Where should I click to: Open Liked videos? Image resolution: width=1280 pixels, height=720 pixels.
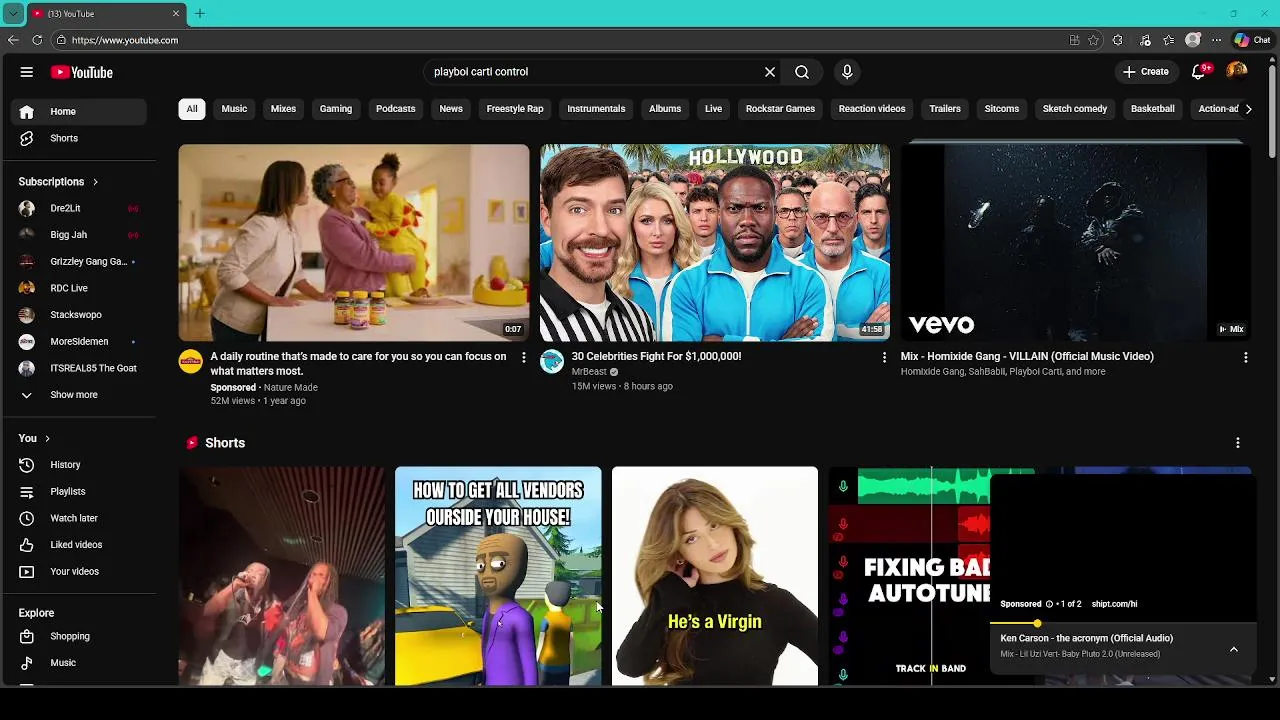[x=78, y=545]
